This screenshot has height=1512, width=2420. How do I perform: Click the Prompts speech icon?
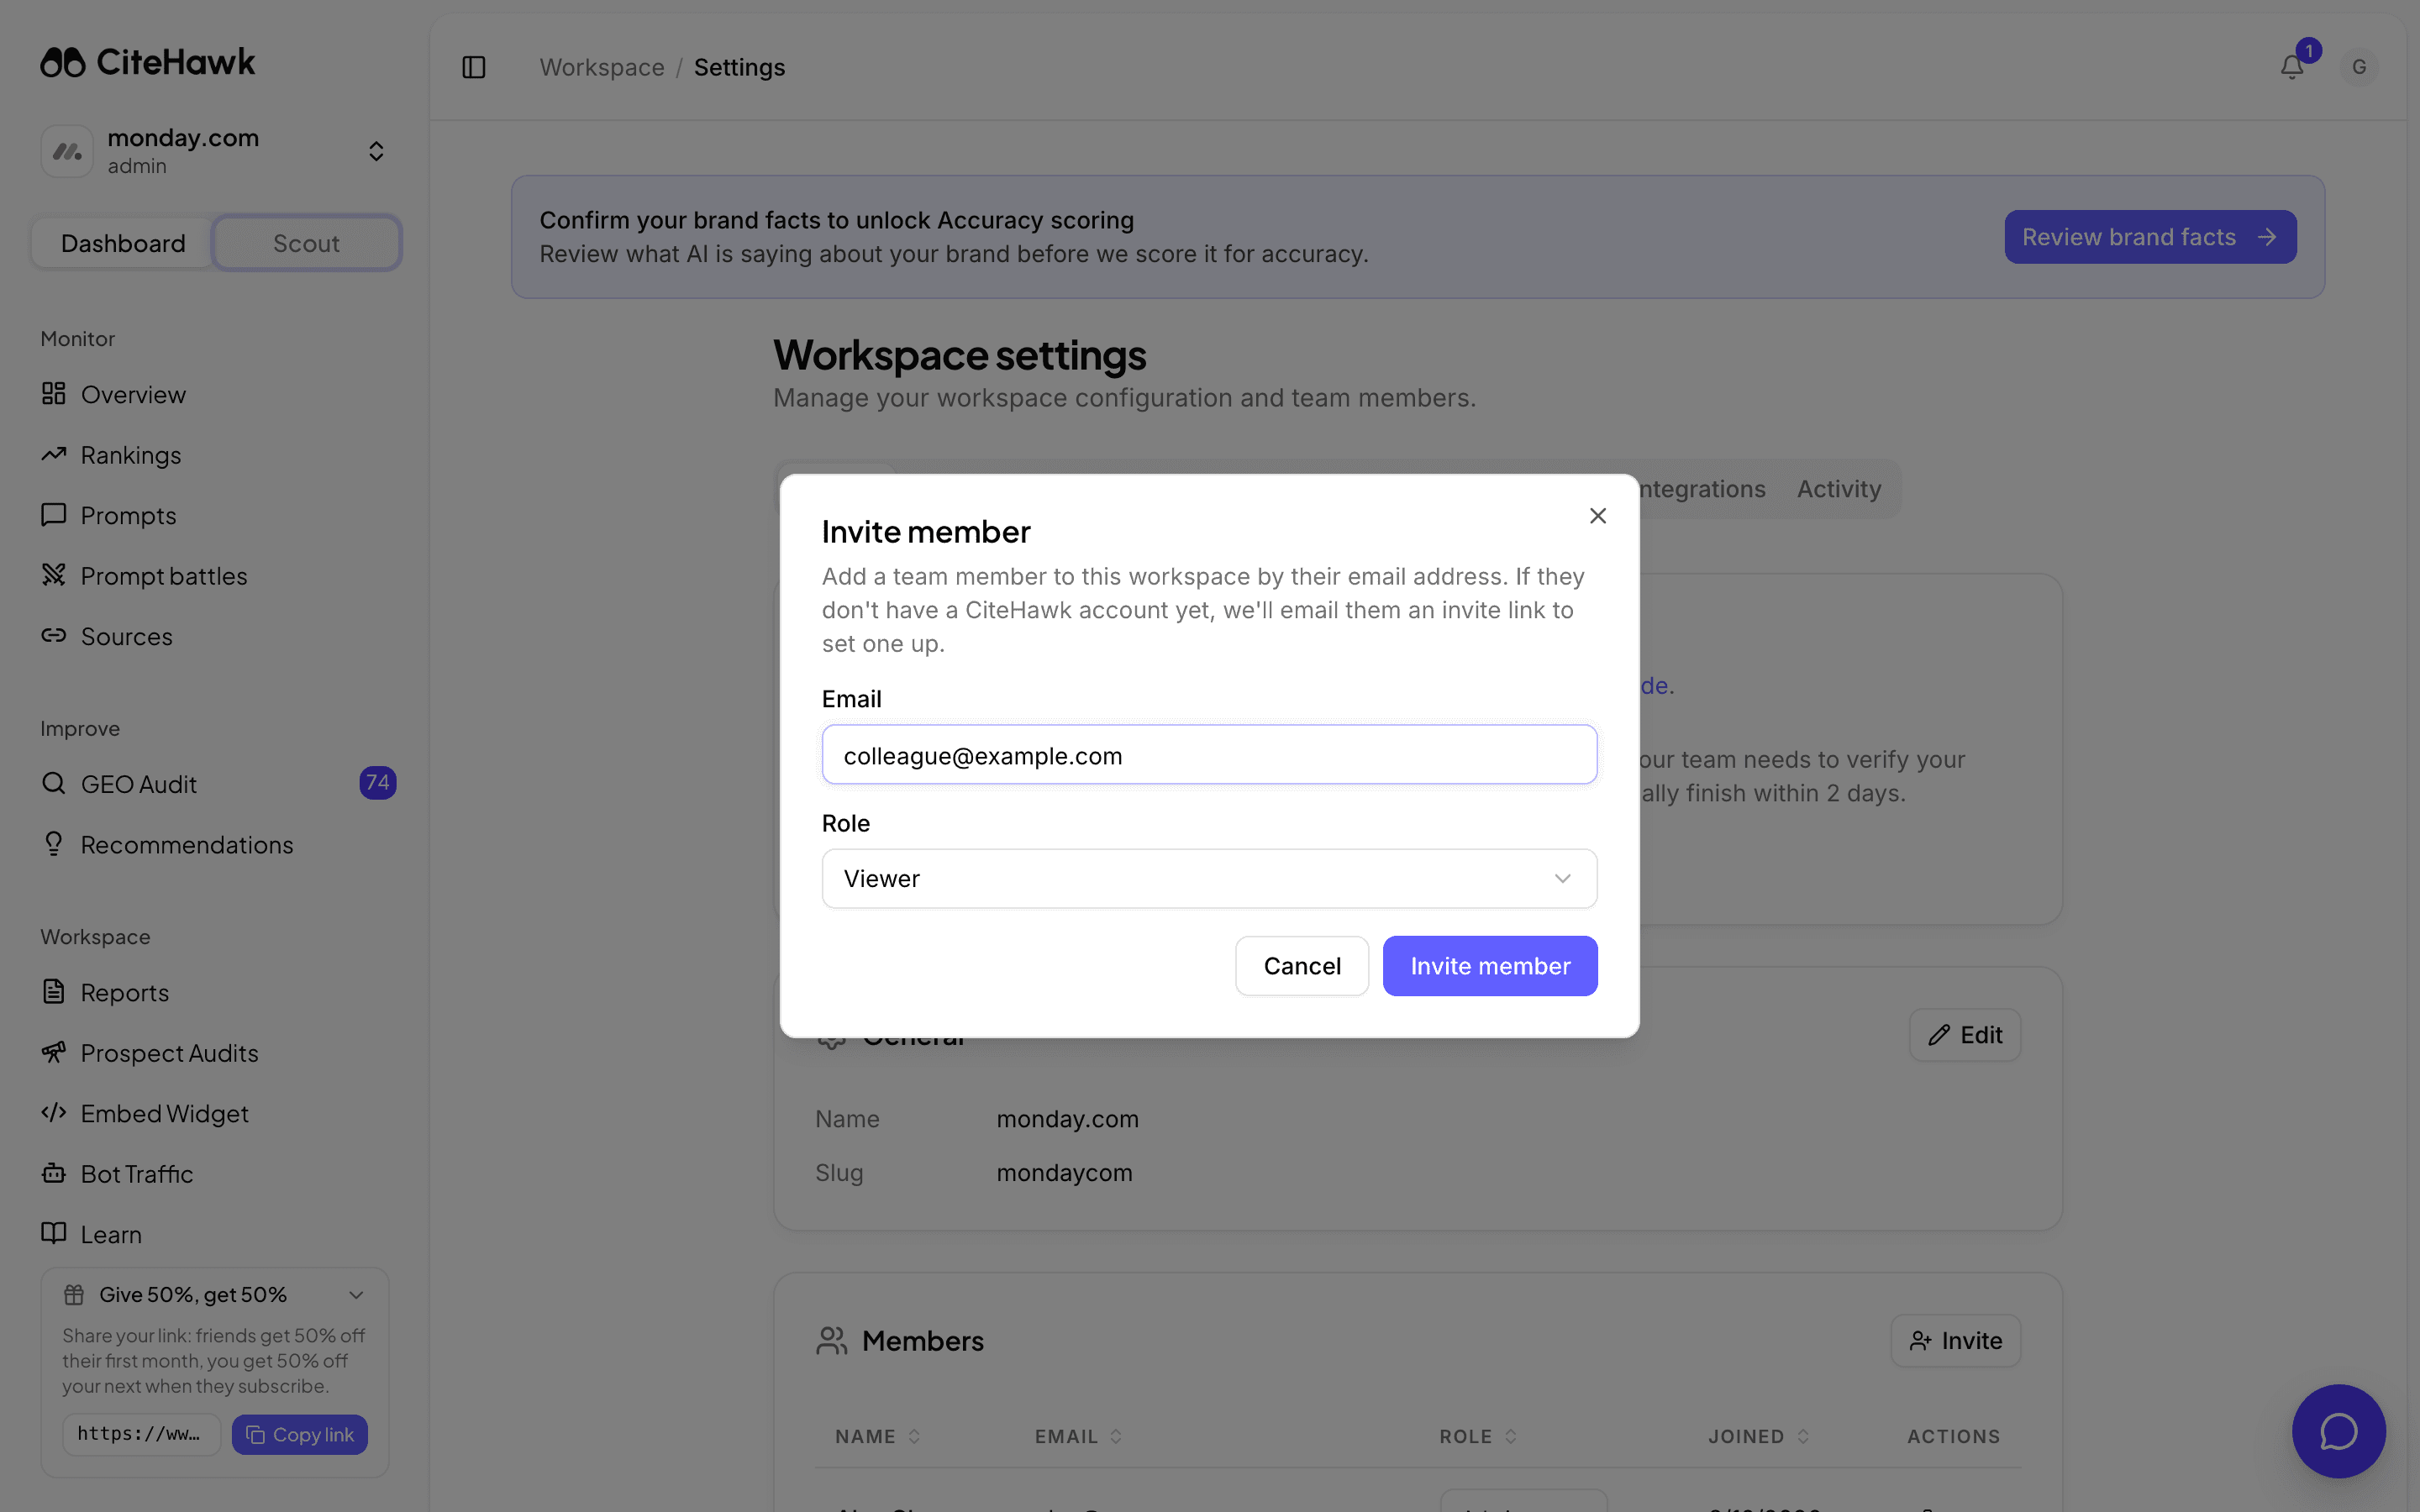click(54, 514)
